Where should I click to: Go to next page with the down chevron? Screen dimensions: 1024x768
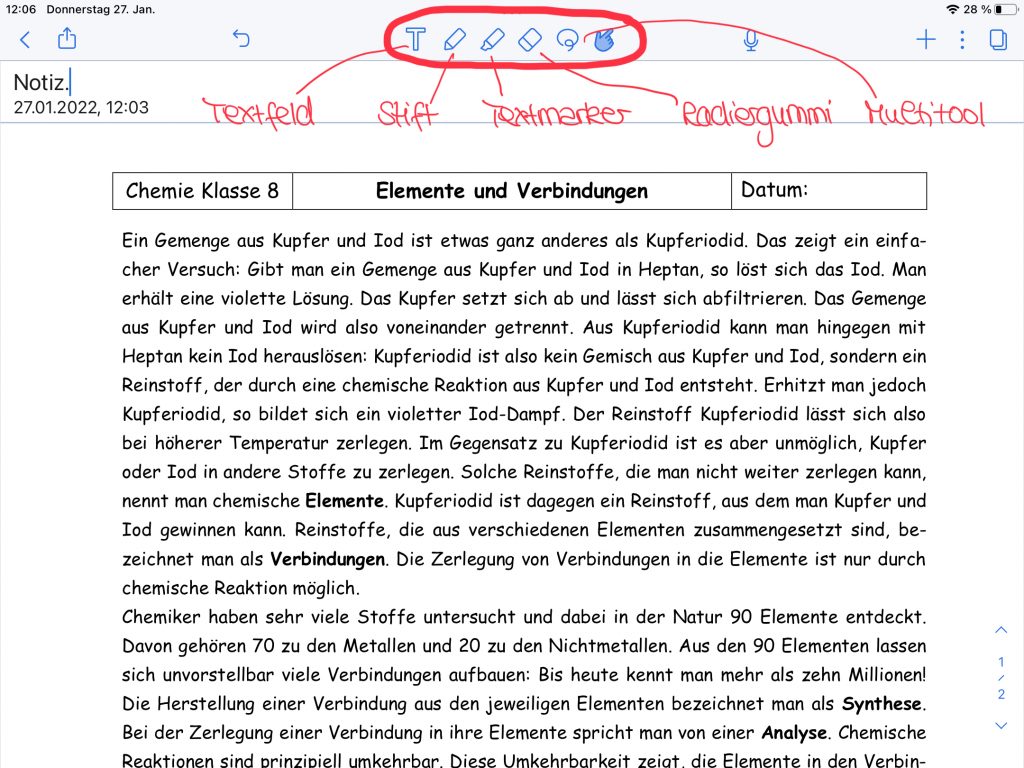click(1001, 725)
